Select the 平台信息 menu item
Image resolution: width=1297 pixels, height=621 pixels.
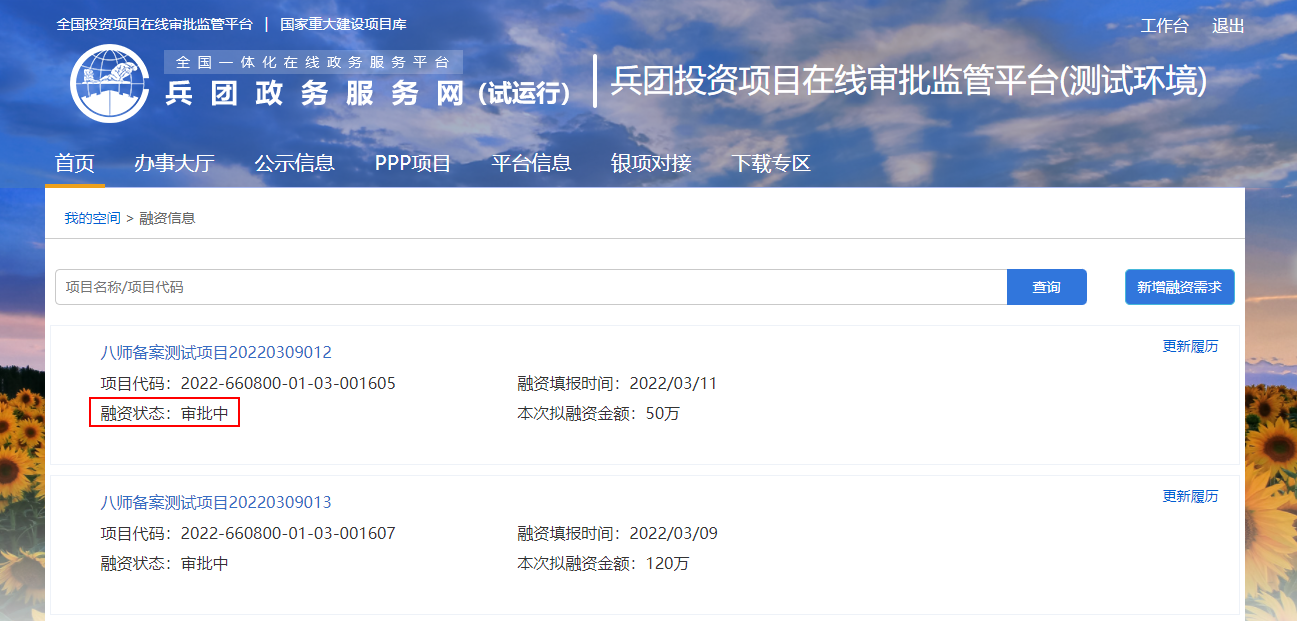[531, 163]
